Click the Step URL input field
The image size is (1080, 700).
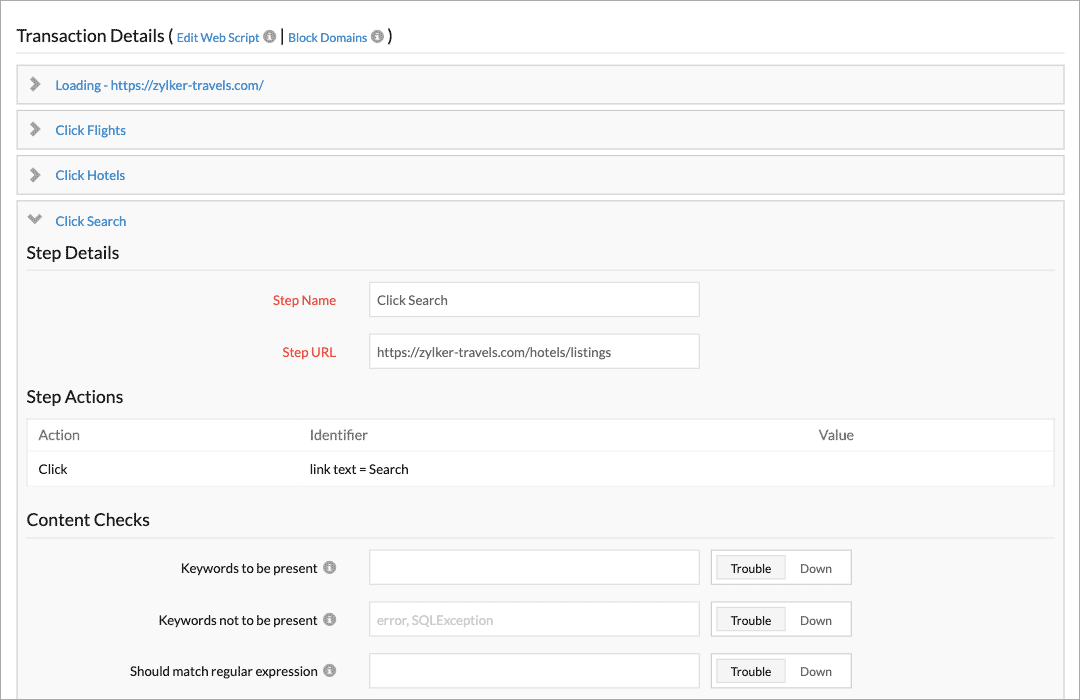533,351
